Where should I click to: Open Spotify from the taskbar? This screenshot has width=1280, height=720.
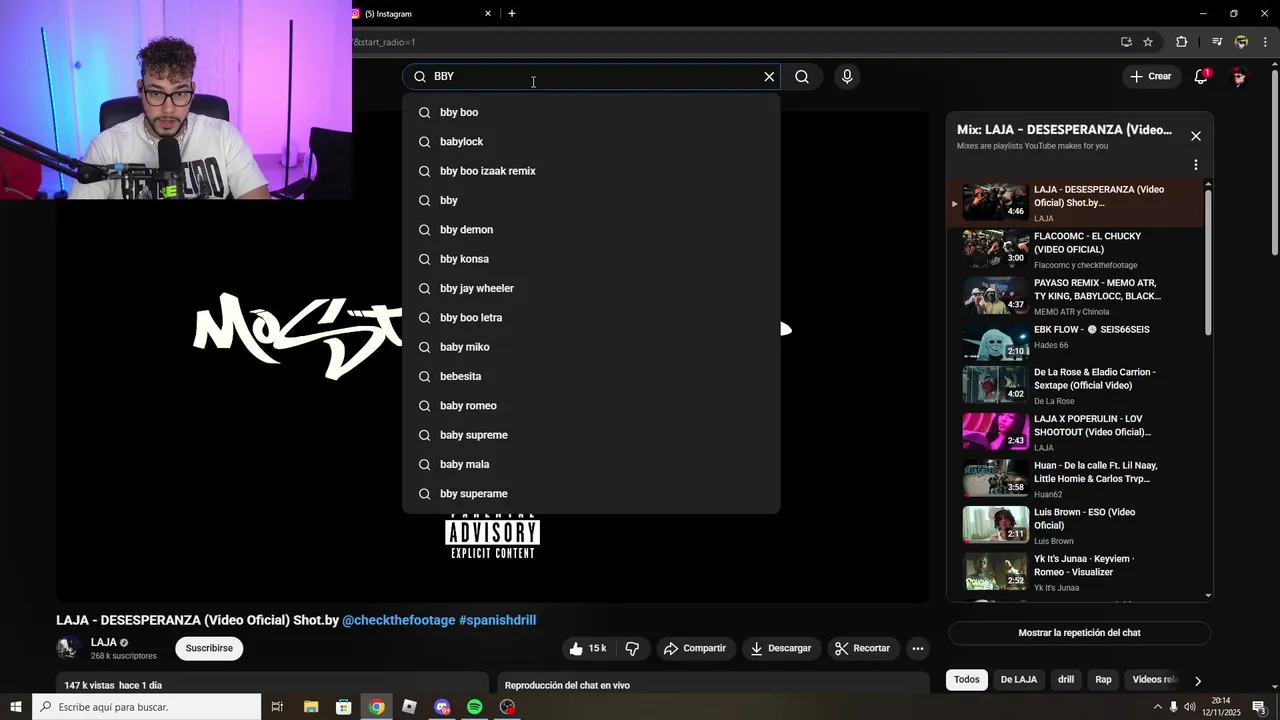pyautogui.click(x=475, y=707)
